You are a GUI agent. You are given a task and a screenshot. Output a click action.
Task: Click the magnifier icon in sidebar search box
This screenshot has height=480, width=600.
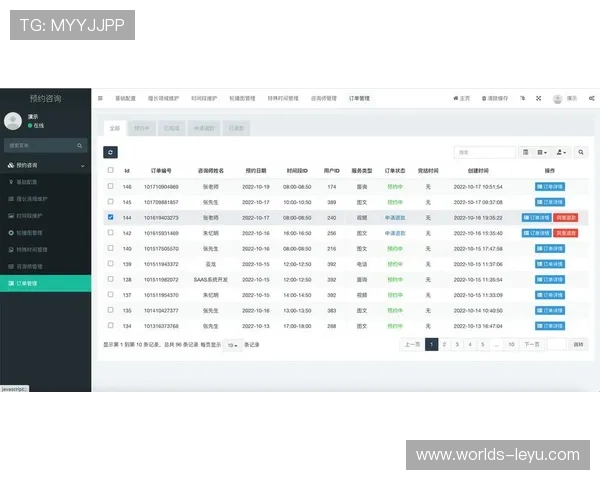click(x=81, y=145)
